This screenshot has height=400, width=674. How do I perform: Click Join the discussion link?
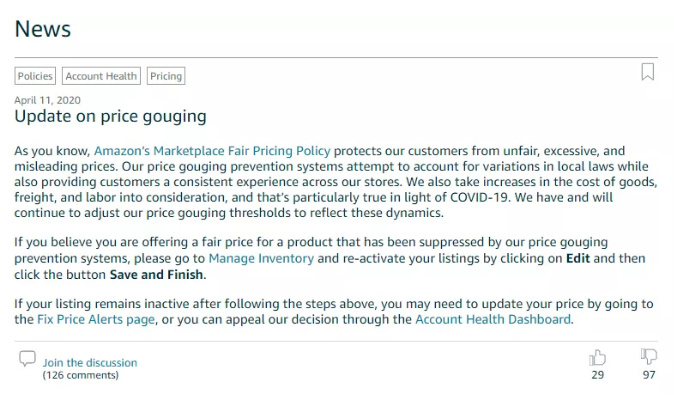[90, 362]
